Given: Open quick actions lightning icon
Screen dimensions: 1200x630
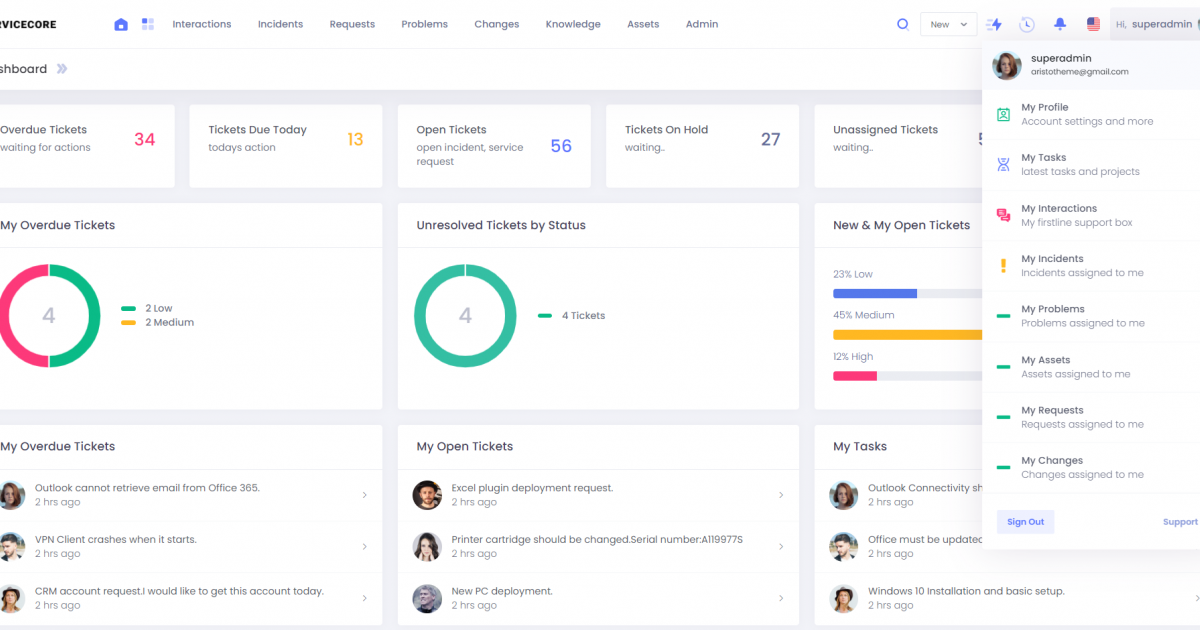Looking at the screenshot, I should [x=994, y=24].
